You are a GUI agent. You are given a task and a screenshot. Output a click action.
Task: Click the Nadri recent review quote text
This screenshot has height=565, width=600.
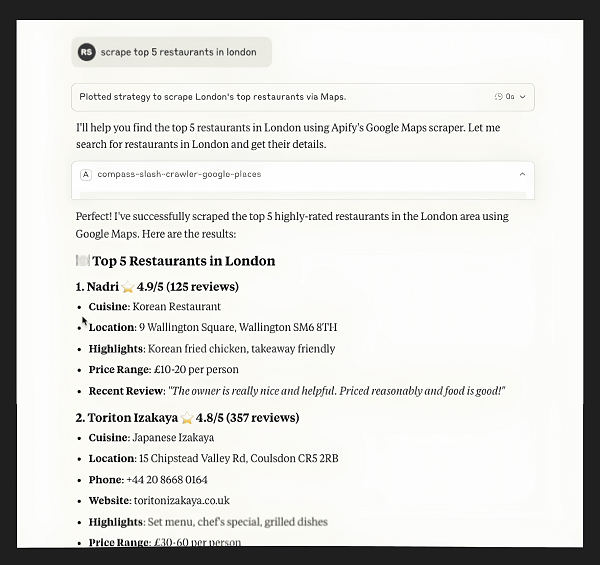[336, 391]
